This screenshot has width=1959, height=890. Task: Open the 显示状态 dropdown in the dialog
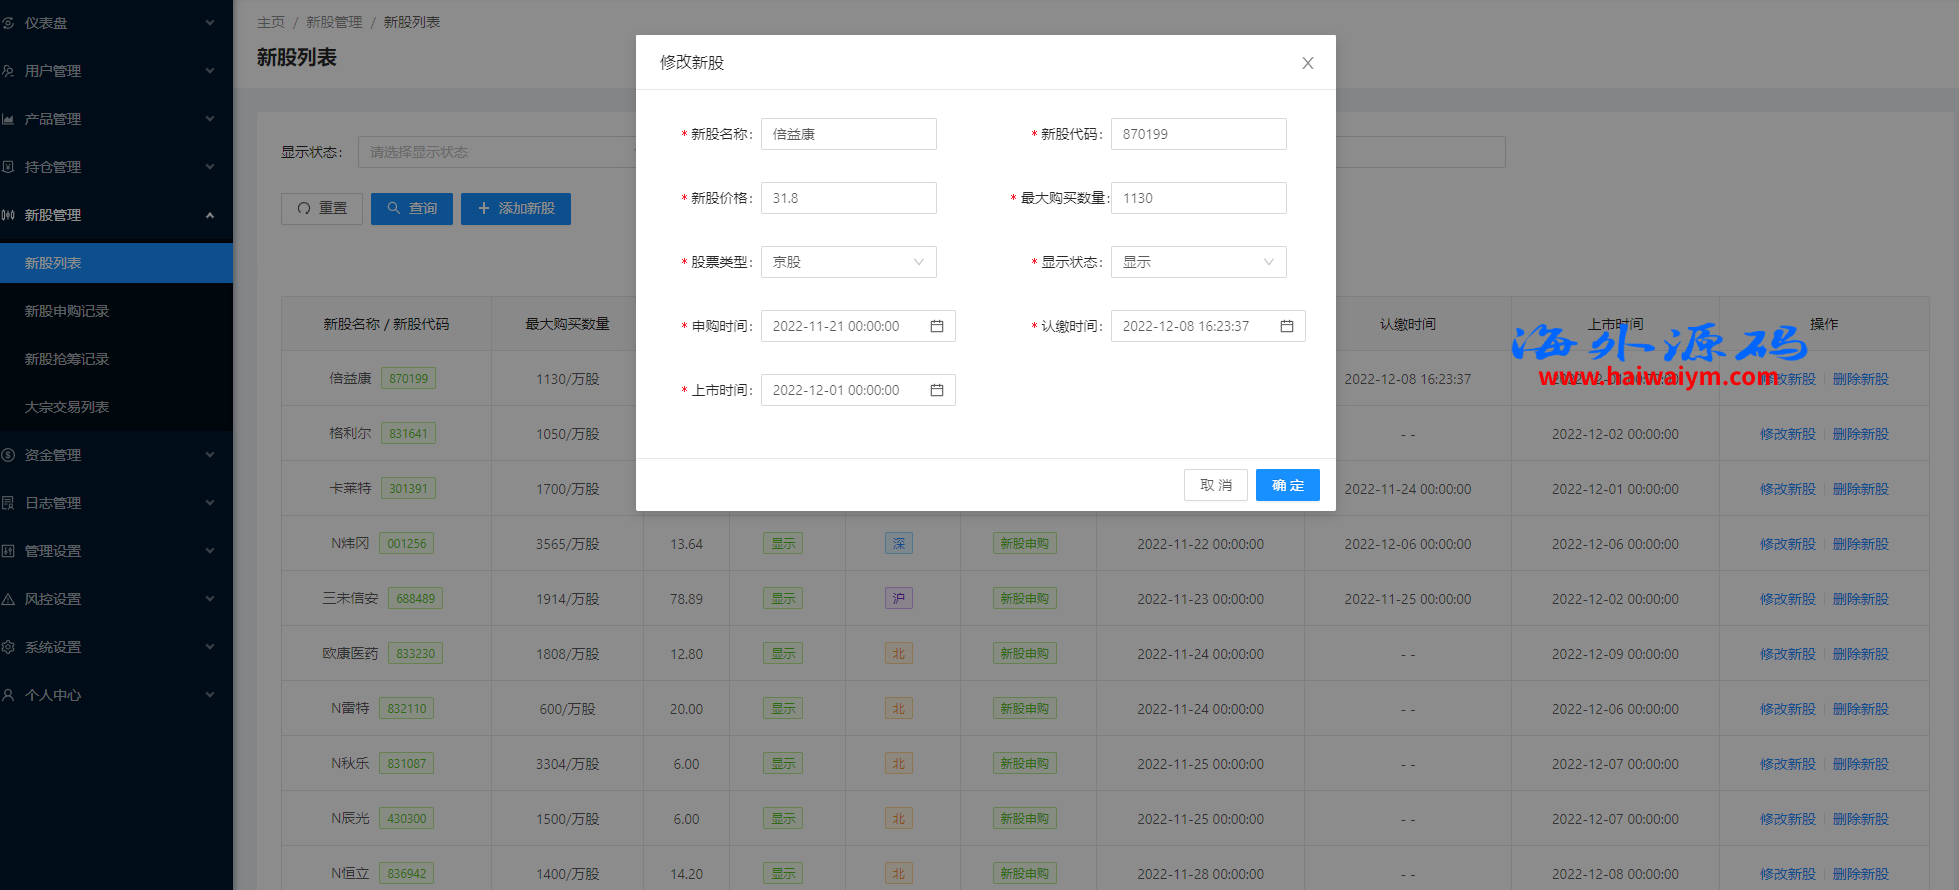tap(1198, 262)
